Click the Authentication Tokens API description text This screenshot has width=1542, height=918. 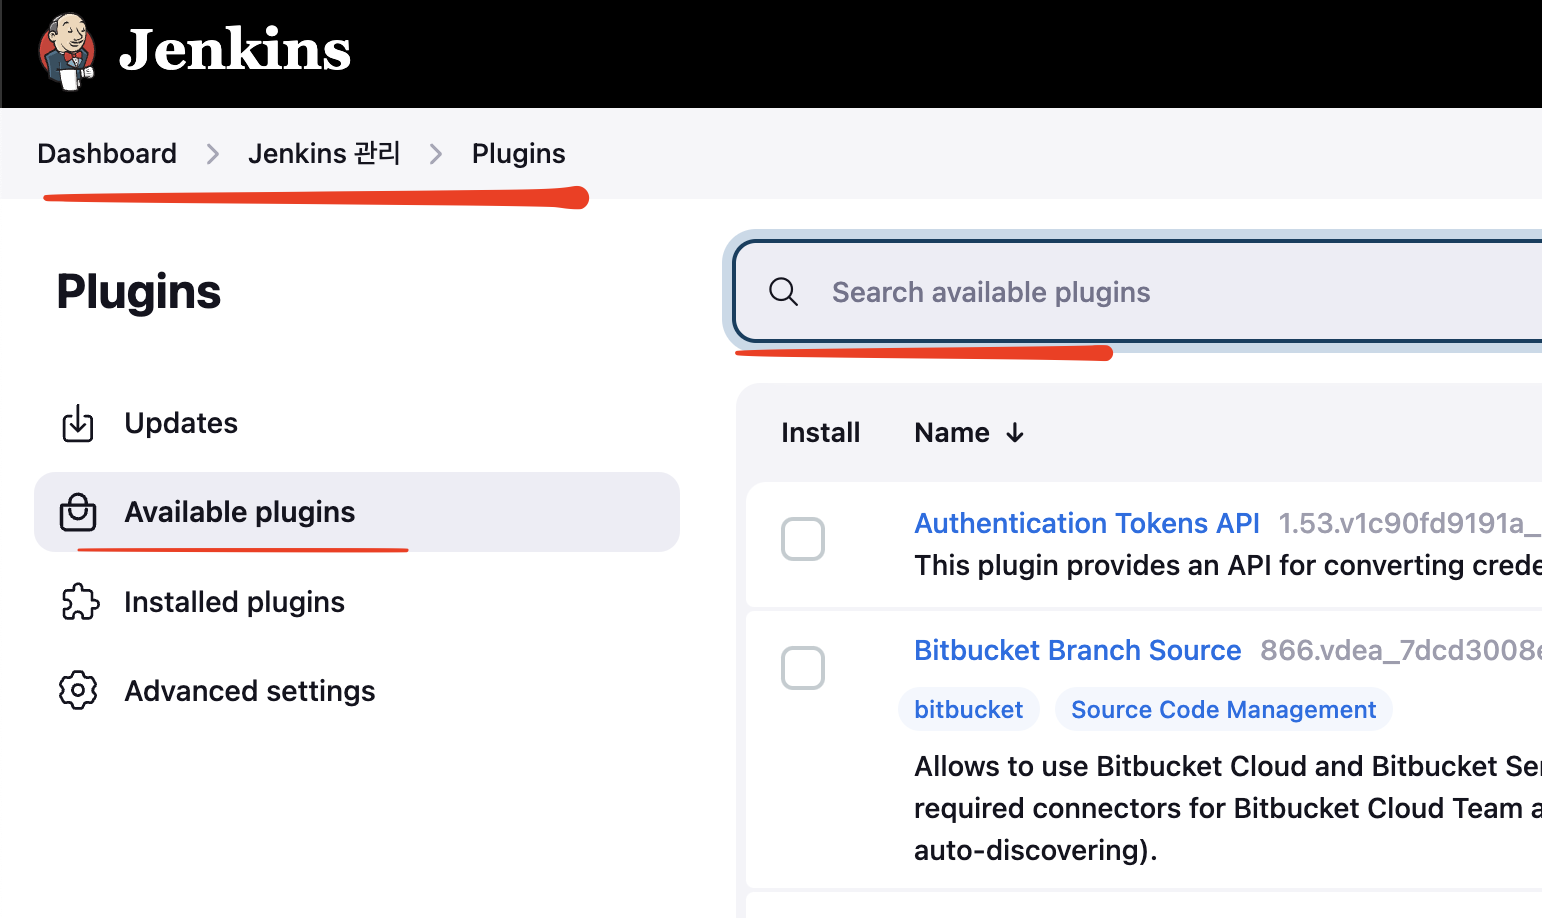click(x=1228, y=565)
